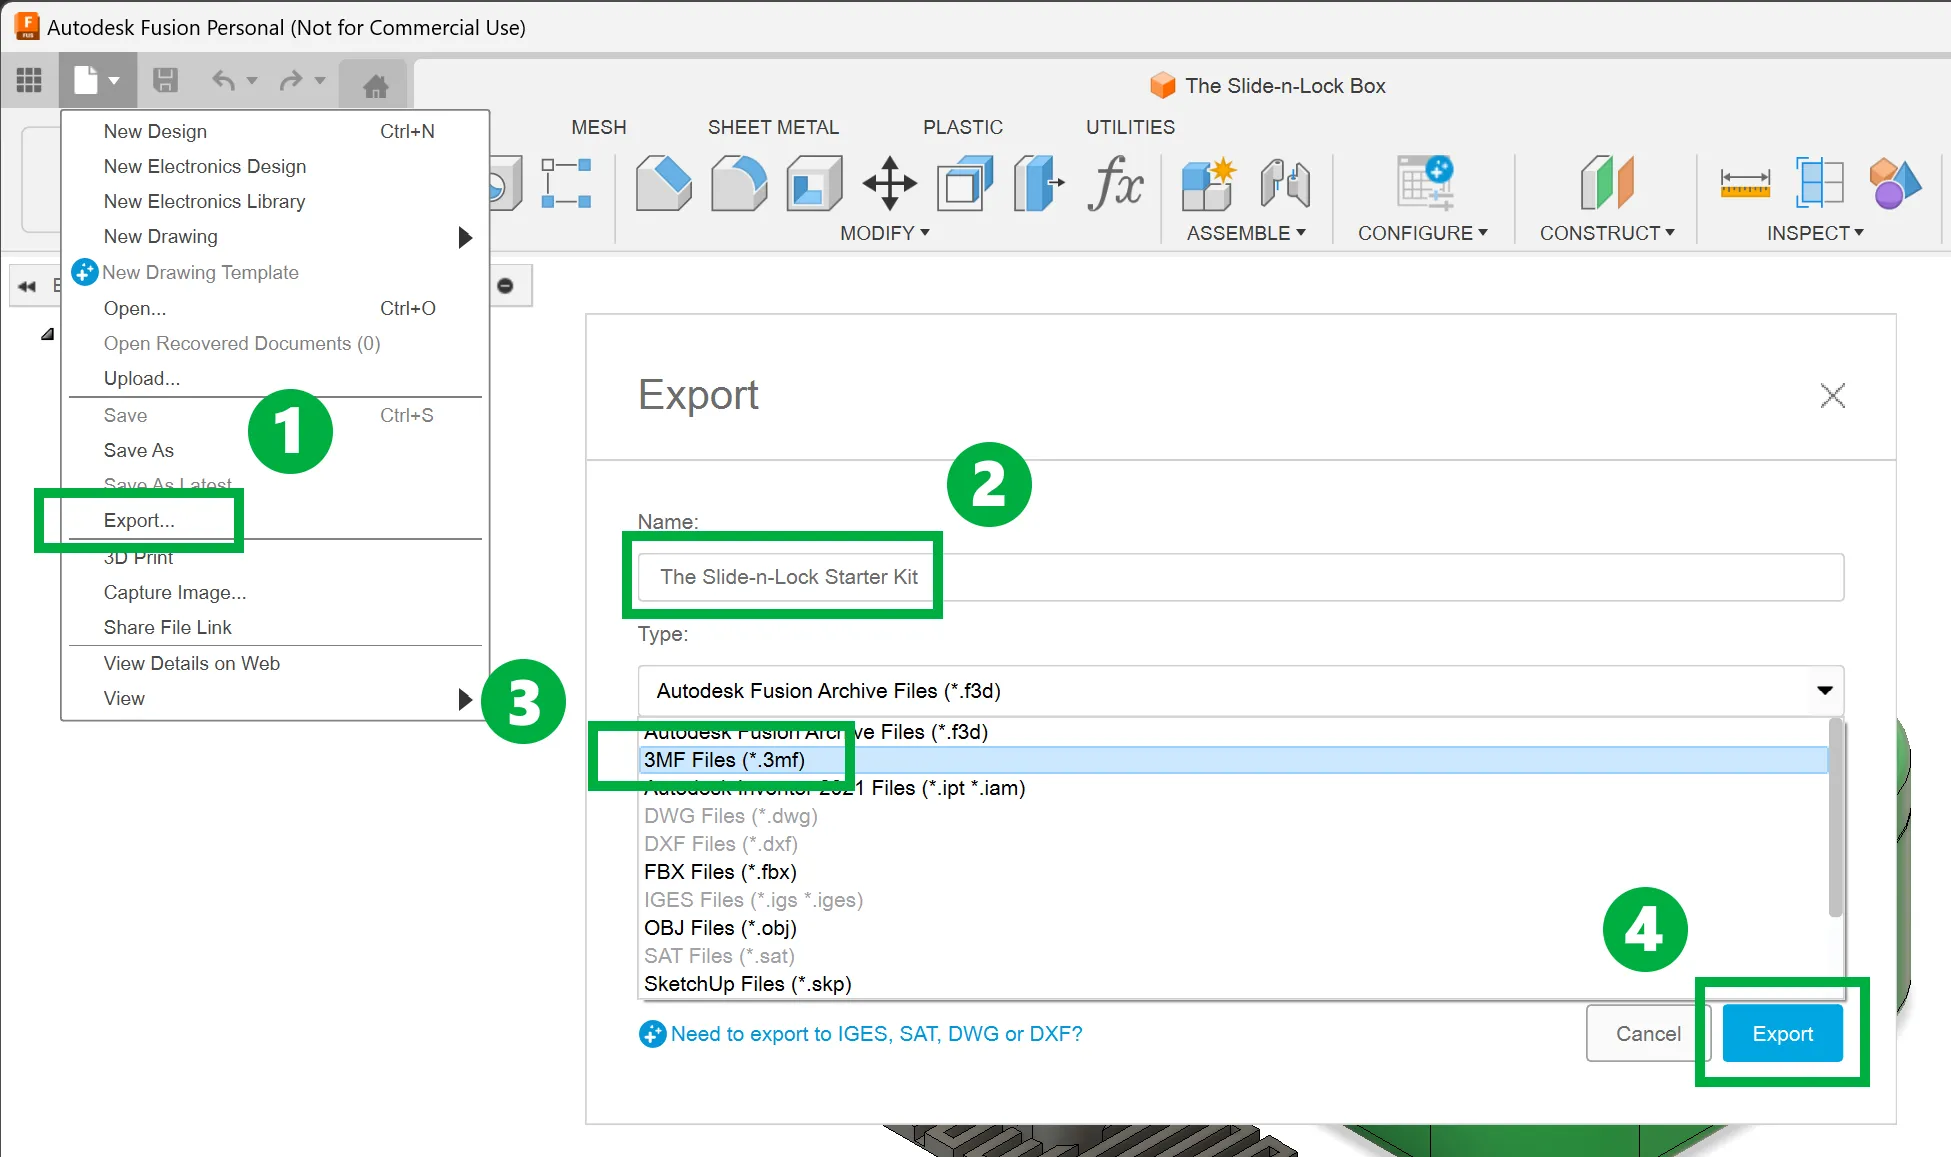1951x1157 pixels.
Task: Click the Cancel button
Action: tap(1648, 1034)
